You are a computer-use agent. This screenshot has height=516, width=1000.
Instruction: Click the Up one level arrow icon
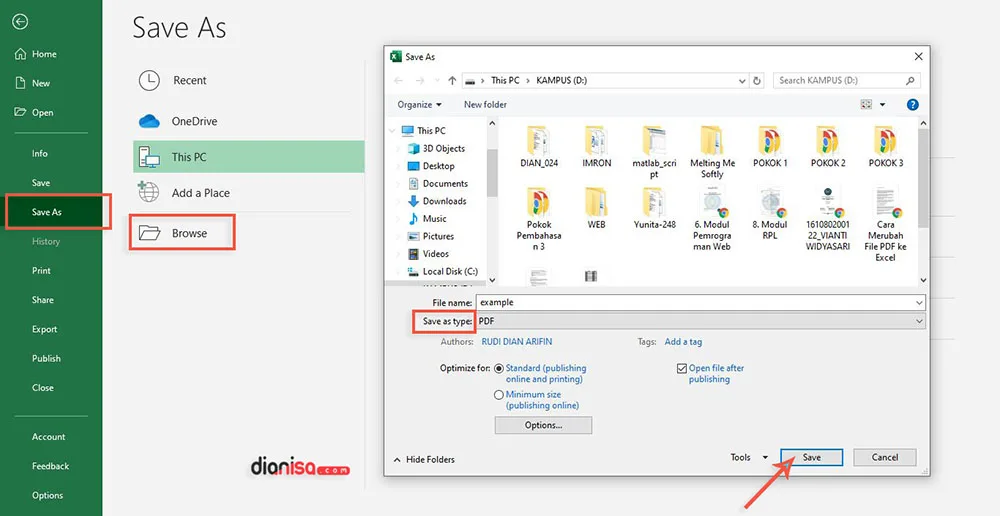coord(452,80)
